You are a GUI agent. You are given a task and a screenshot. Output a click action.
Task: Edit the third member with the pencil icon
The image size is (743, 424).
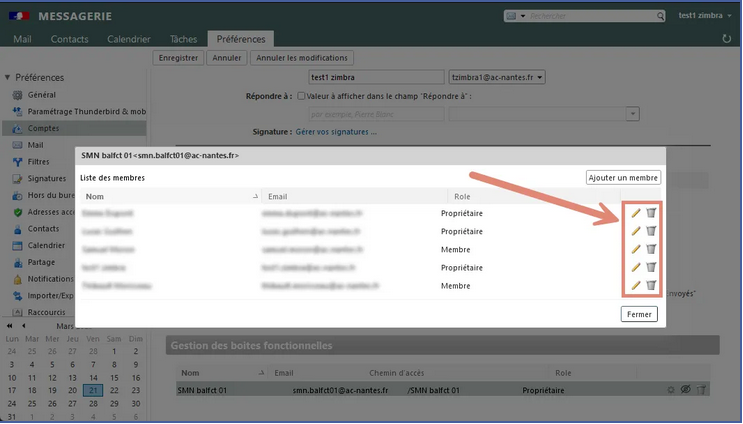(x=636, y=249)
